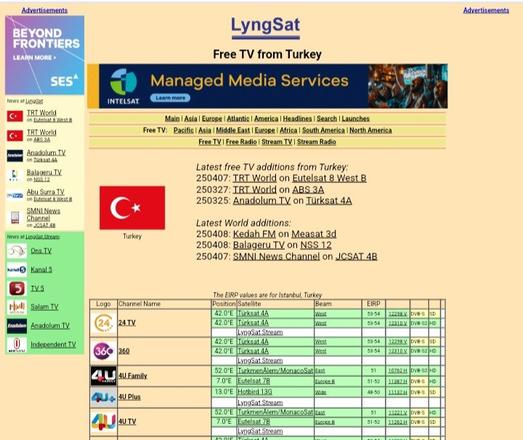Click the Kanal 5 logo icon
This screenshot has width=523, height=440.
(x=17, y=270)
